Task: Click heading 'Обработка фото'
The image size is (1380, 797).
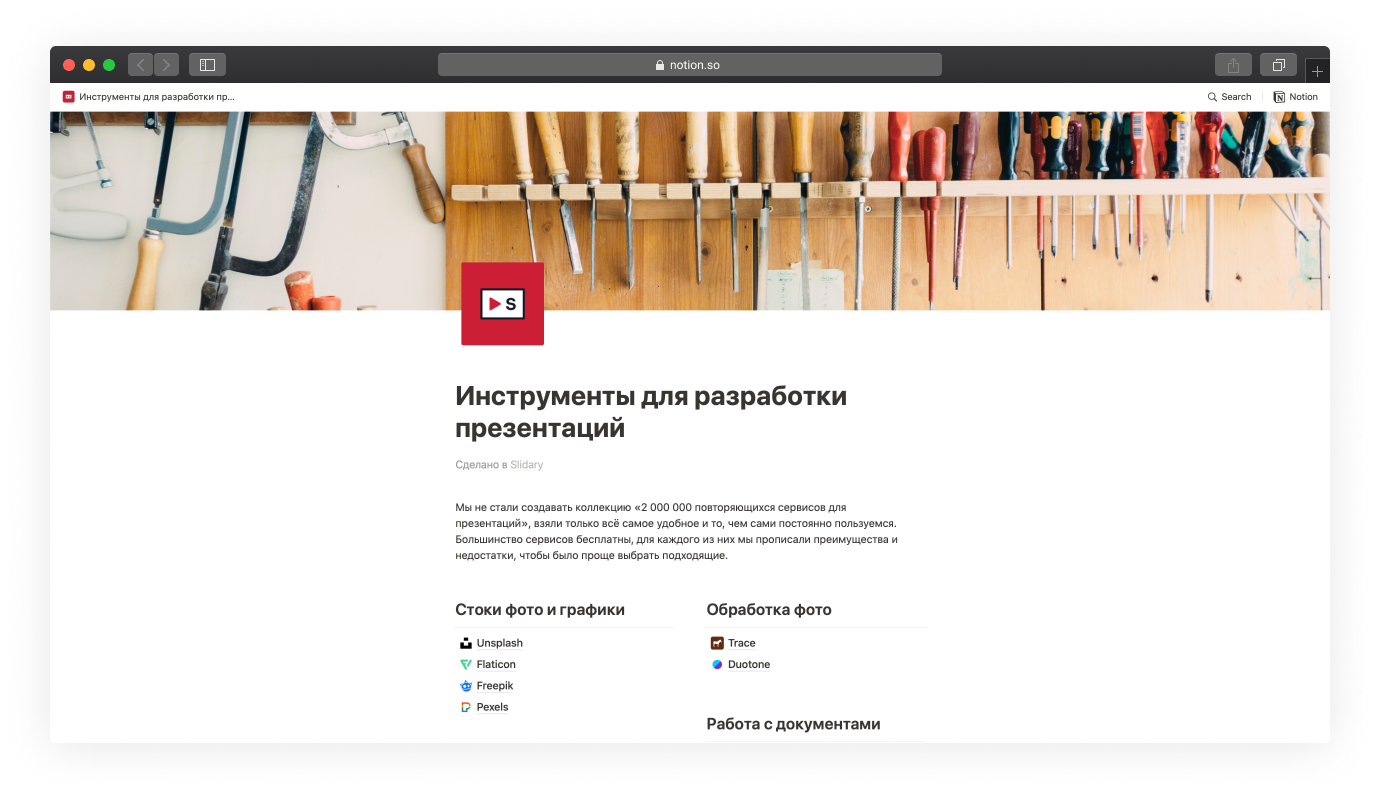Action: [x=769, y=610]
